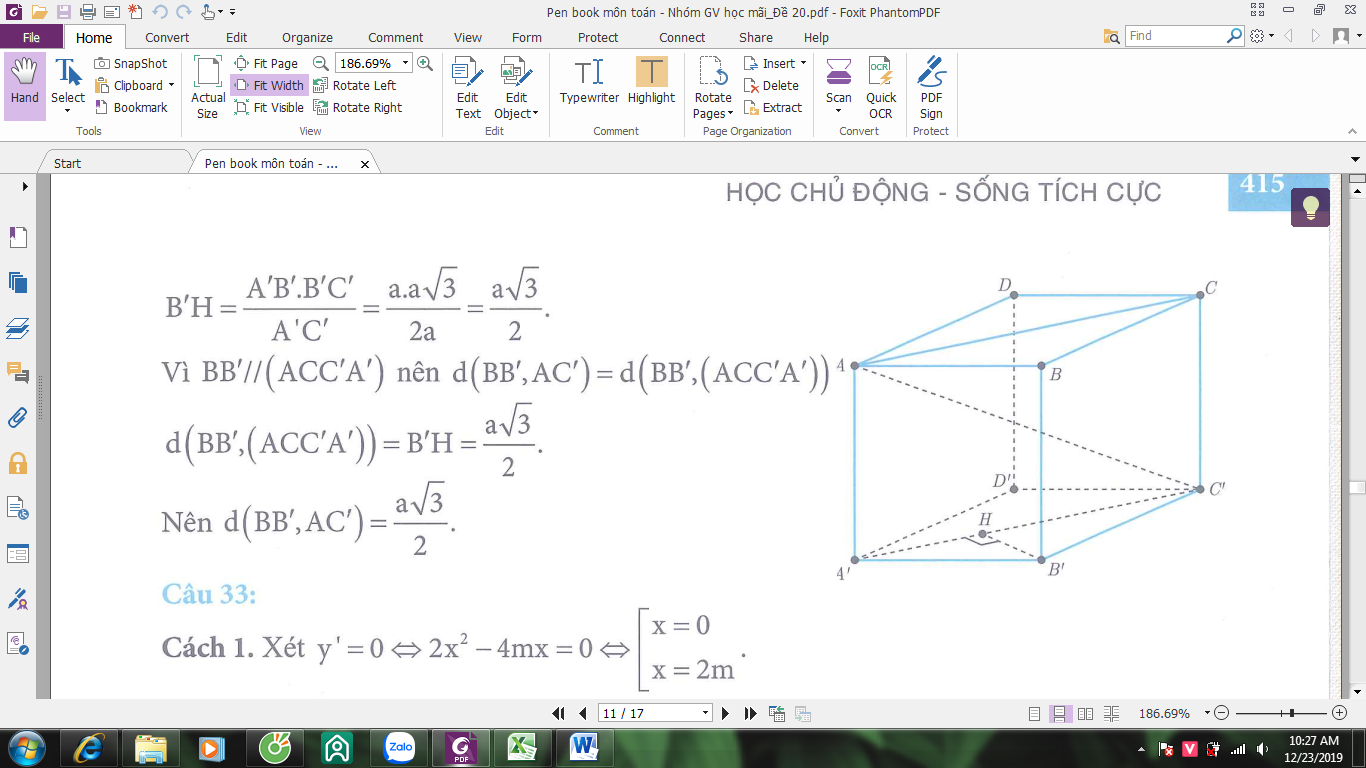Click in the Find search field
Viewport: 1366px width, 768px height.
pos(1174,35)
